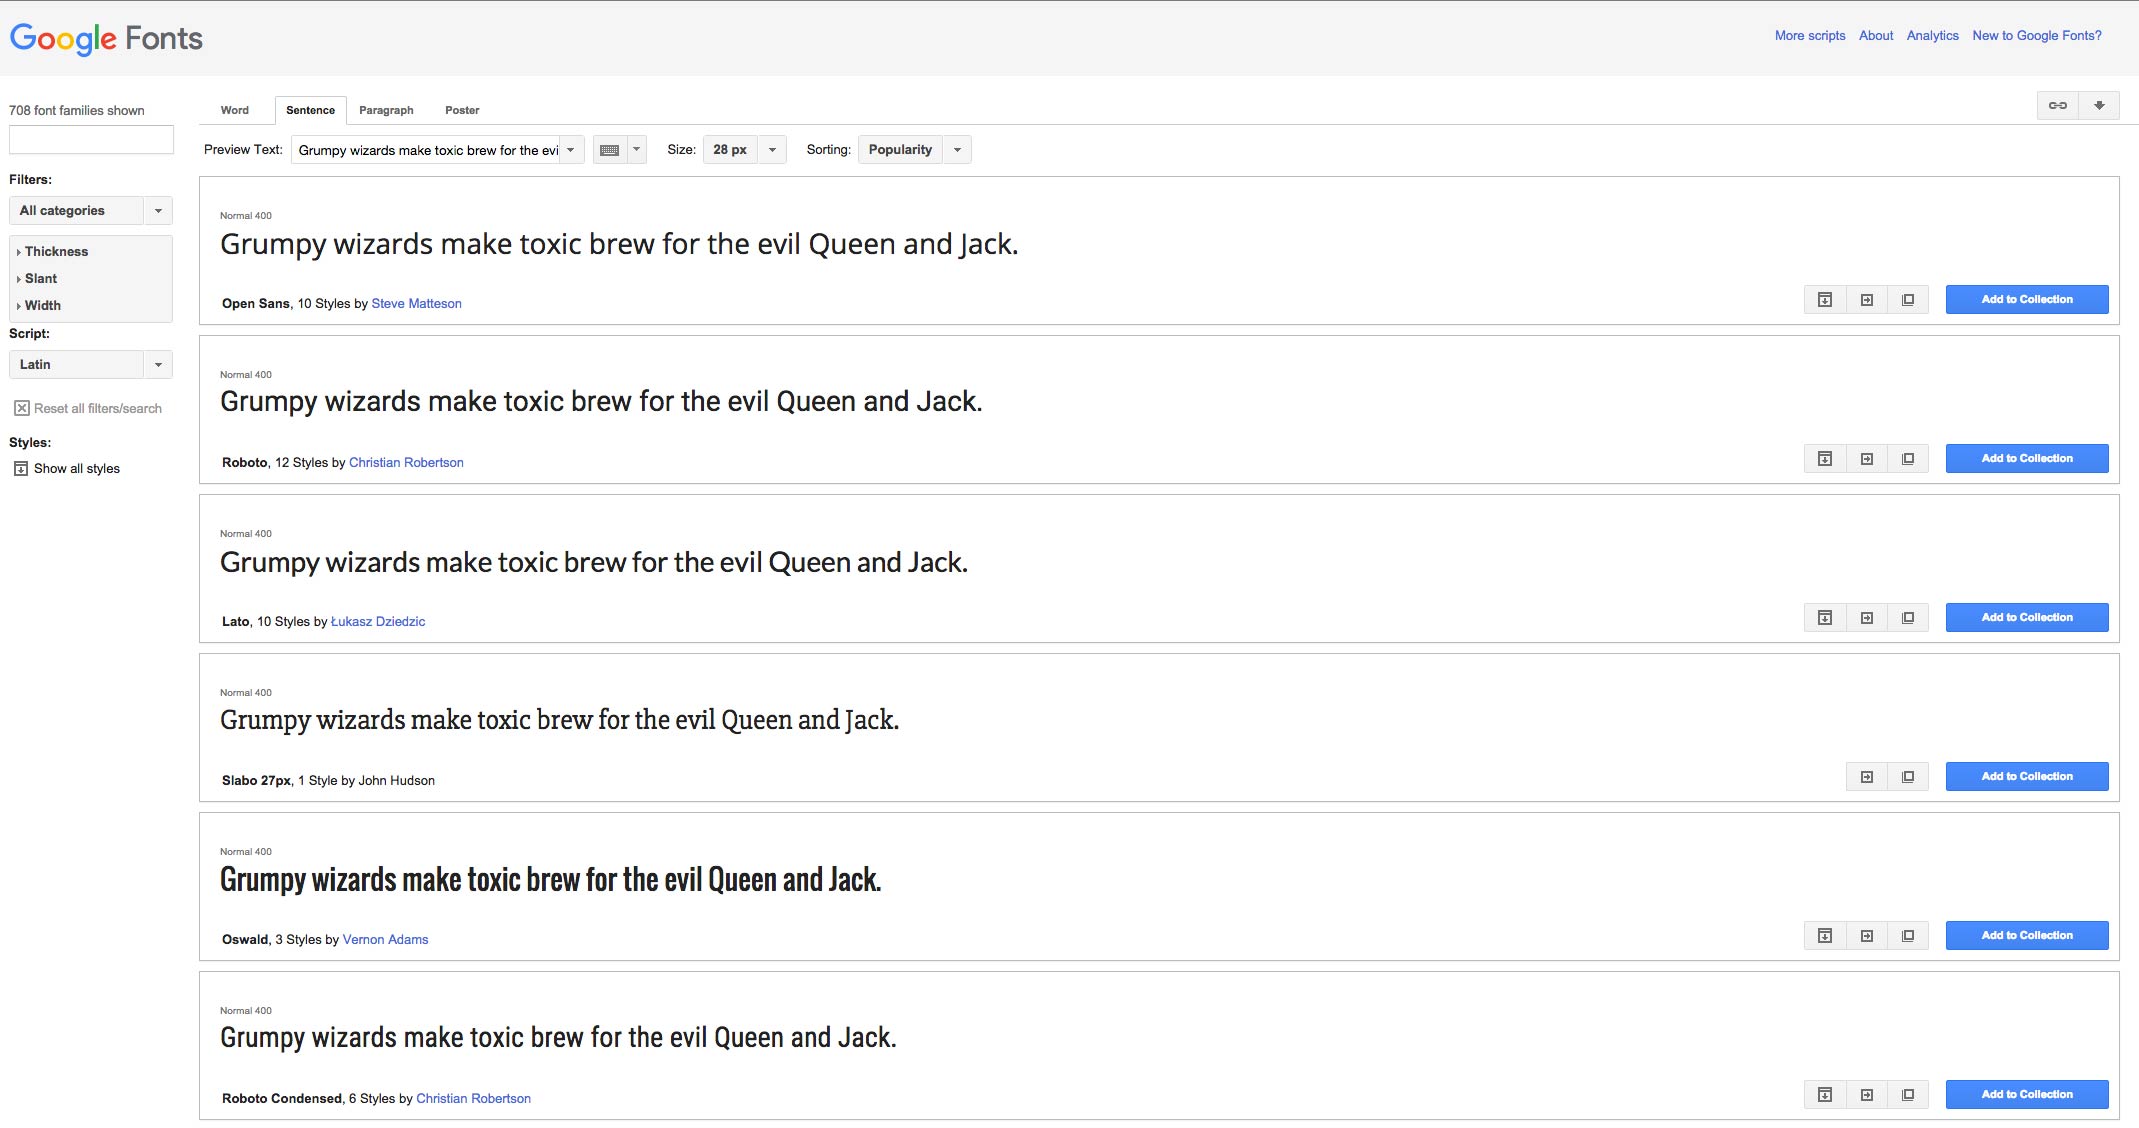Expand the Thickness filter
The image size is (2139, 1128).
click(x=52, y=252)
